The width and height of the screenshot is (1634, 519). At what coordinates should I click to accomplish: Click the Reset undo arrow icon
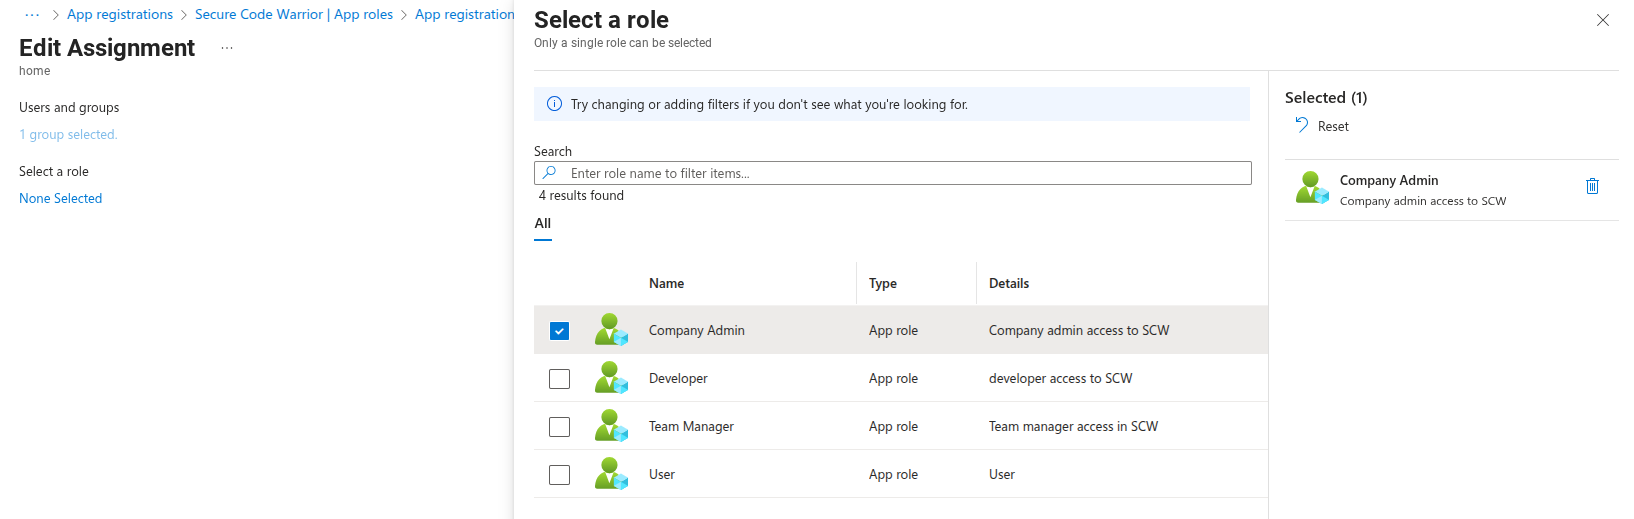1301,125
